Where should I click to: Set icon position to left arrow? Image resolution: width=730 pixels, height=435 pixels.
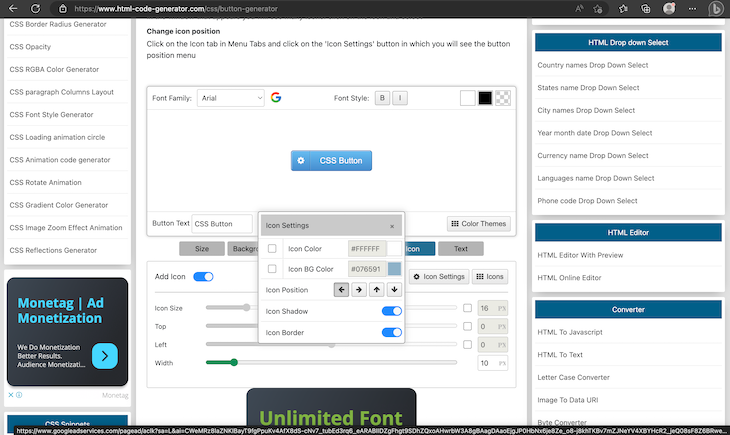click(341, 290)
